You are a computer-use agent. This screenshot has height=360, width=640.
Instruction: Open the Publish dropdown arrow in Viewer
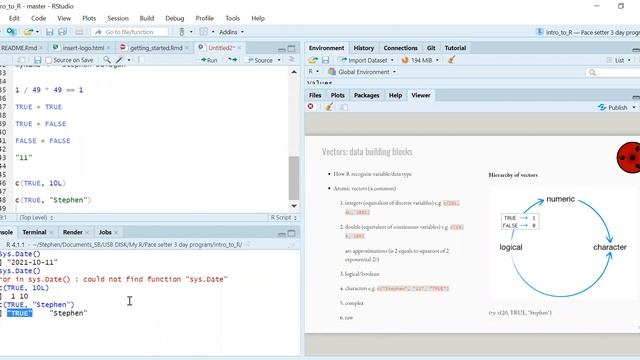[634, 107]
